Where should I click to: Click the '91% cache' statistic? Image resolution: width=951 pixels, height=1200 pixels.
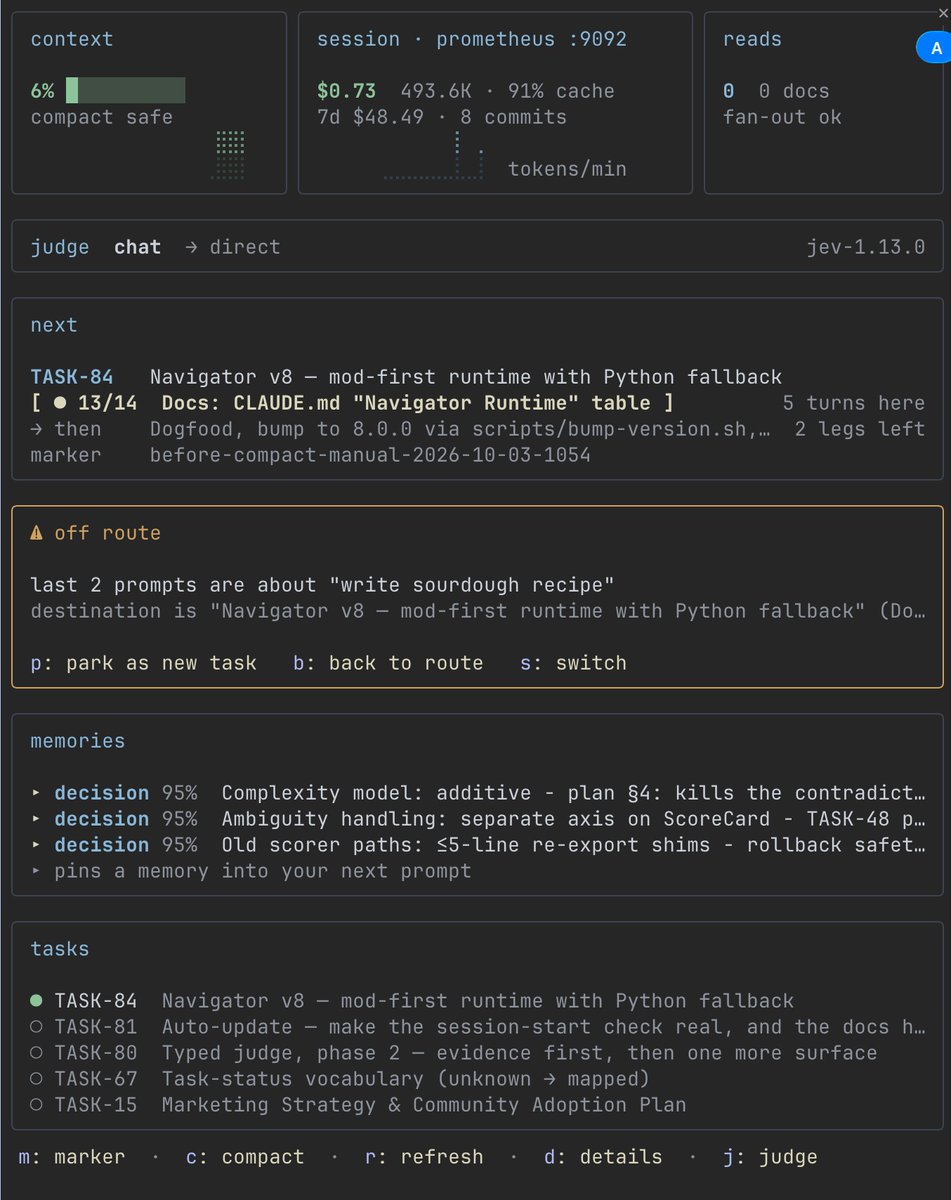point(561,91)
